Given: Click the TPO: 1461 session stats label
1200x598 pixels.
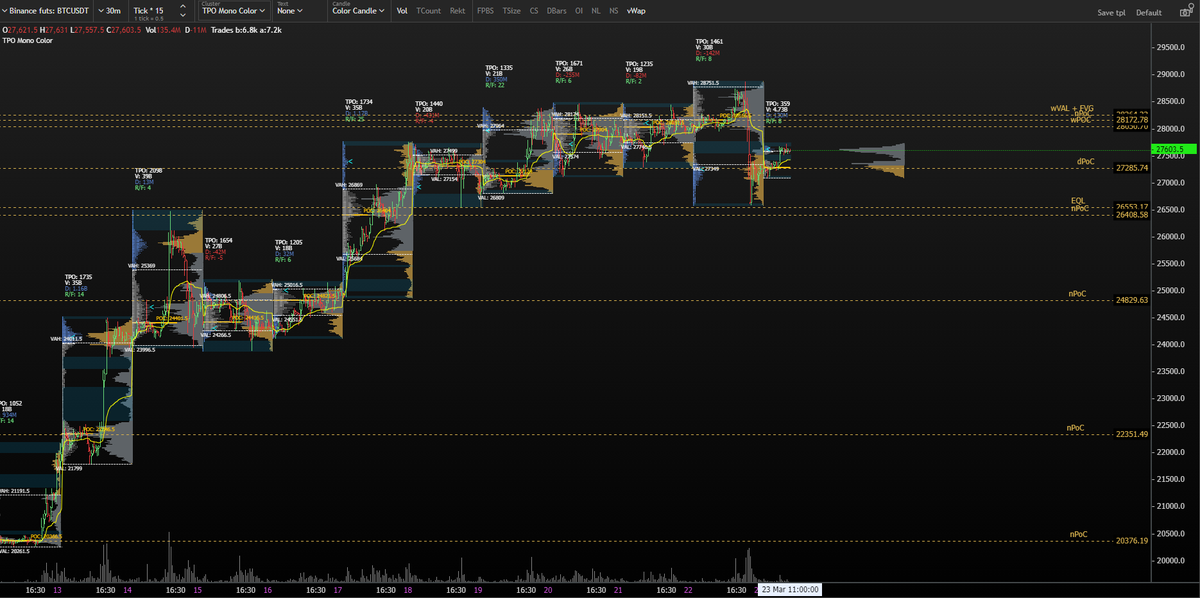Looking at the screenshot, I should (x=709, y=41).
